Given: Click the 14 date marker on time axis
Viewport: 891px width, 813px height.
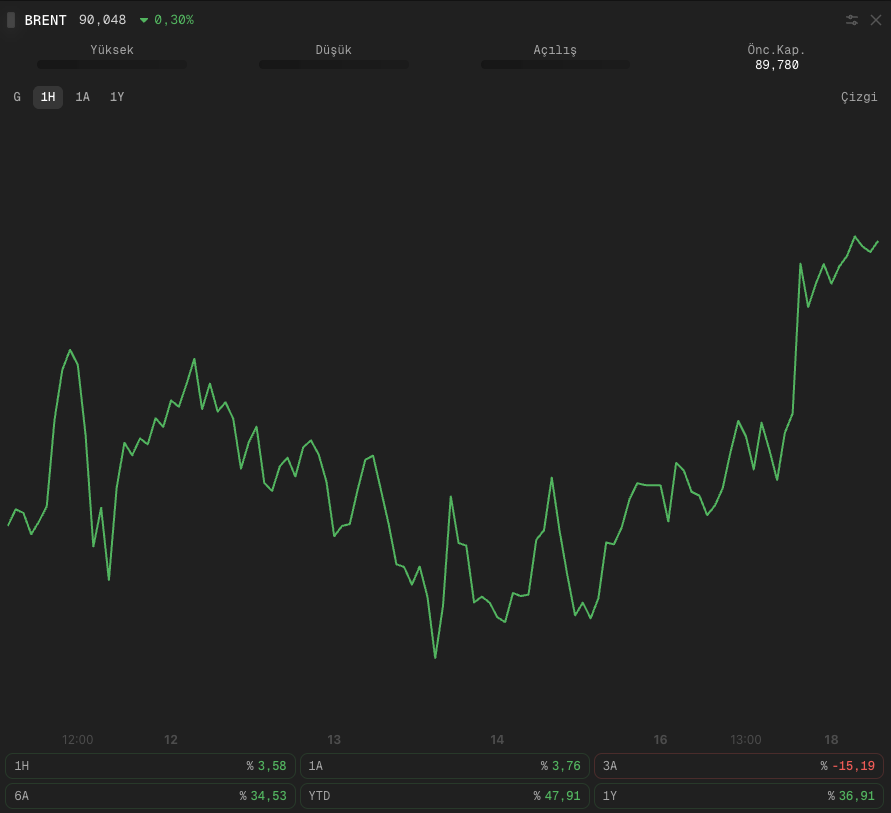Looking at the screenshot, I should 497,740.
